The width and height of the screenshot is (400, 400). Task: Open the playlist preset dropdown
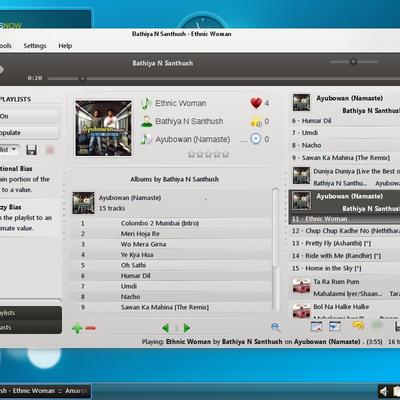pyautogui.click(x=9, y=149)
